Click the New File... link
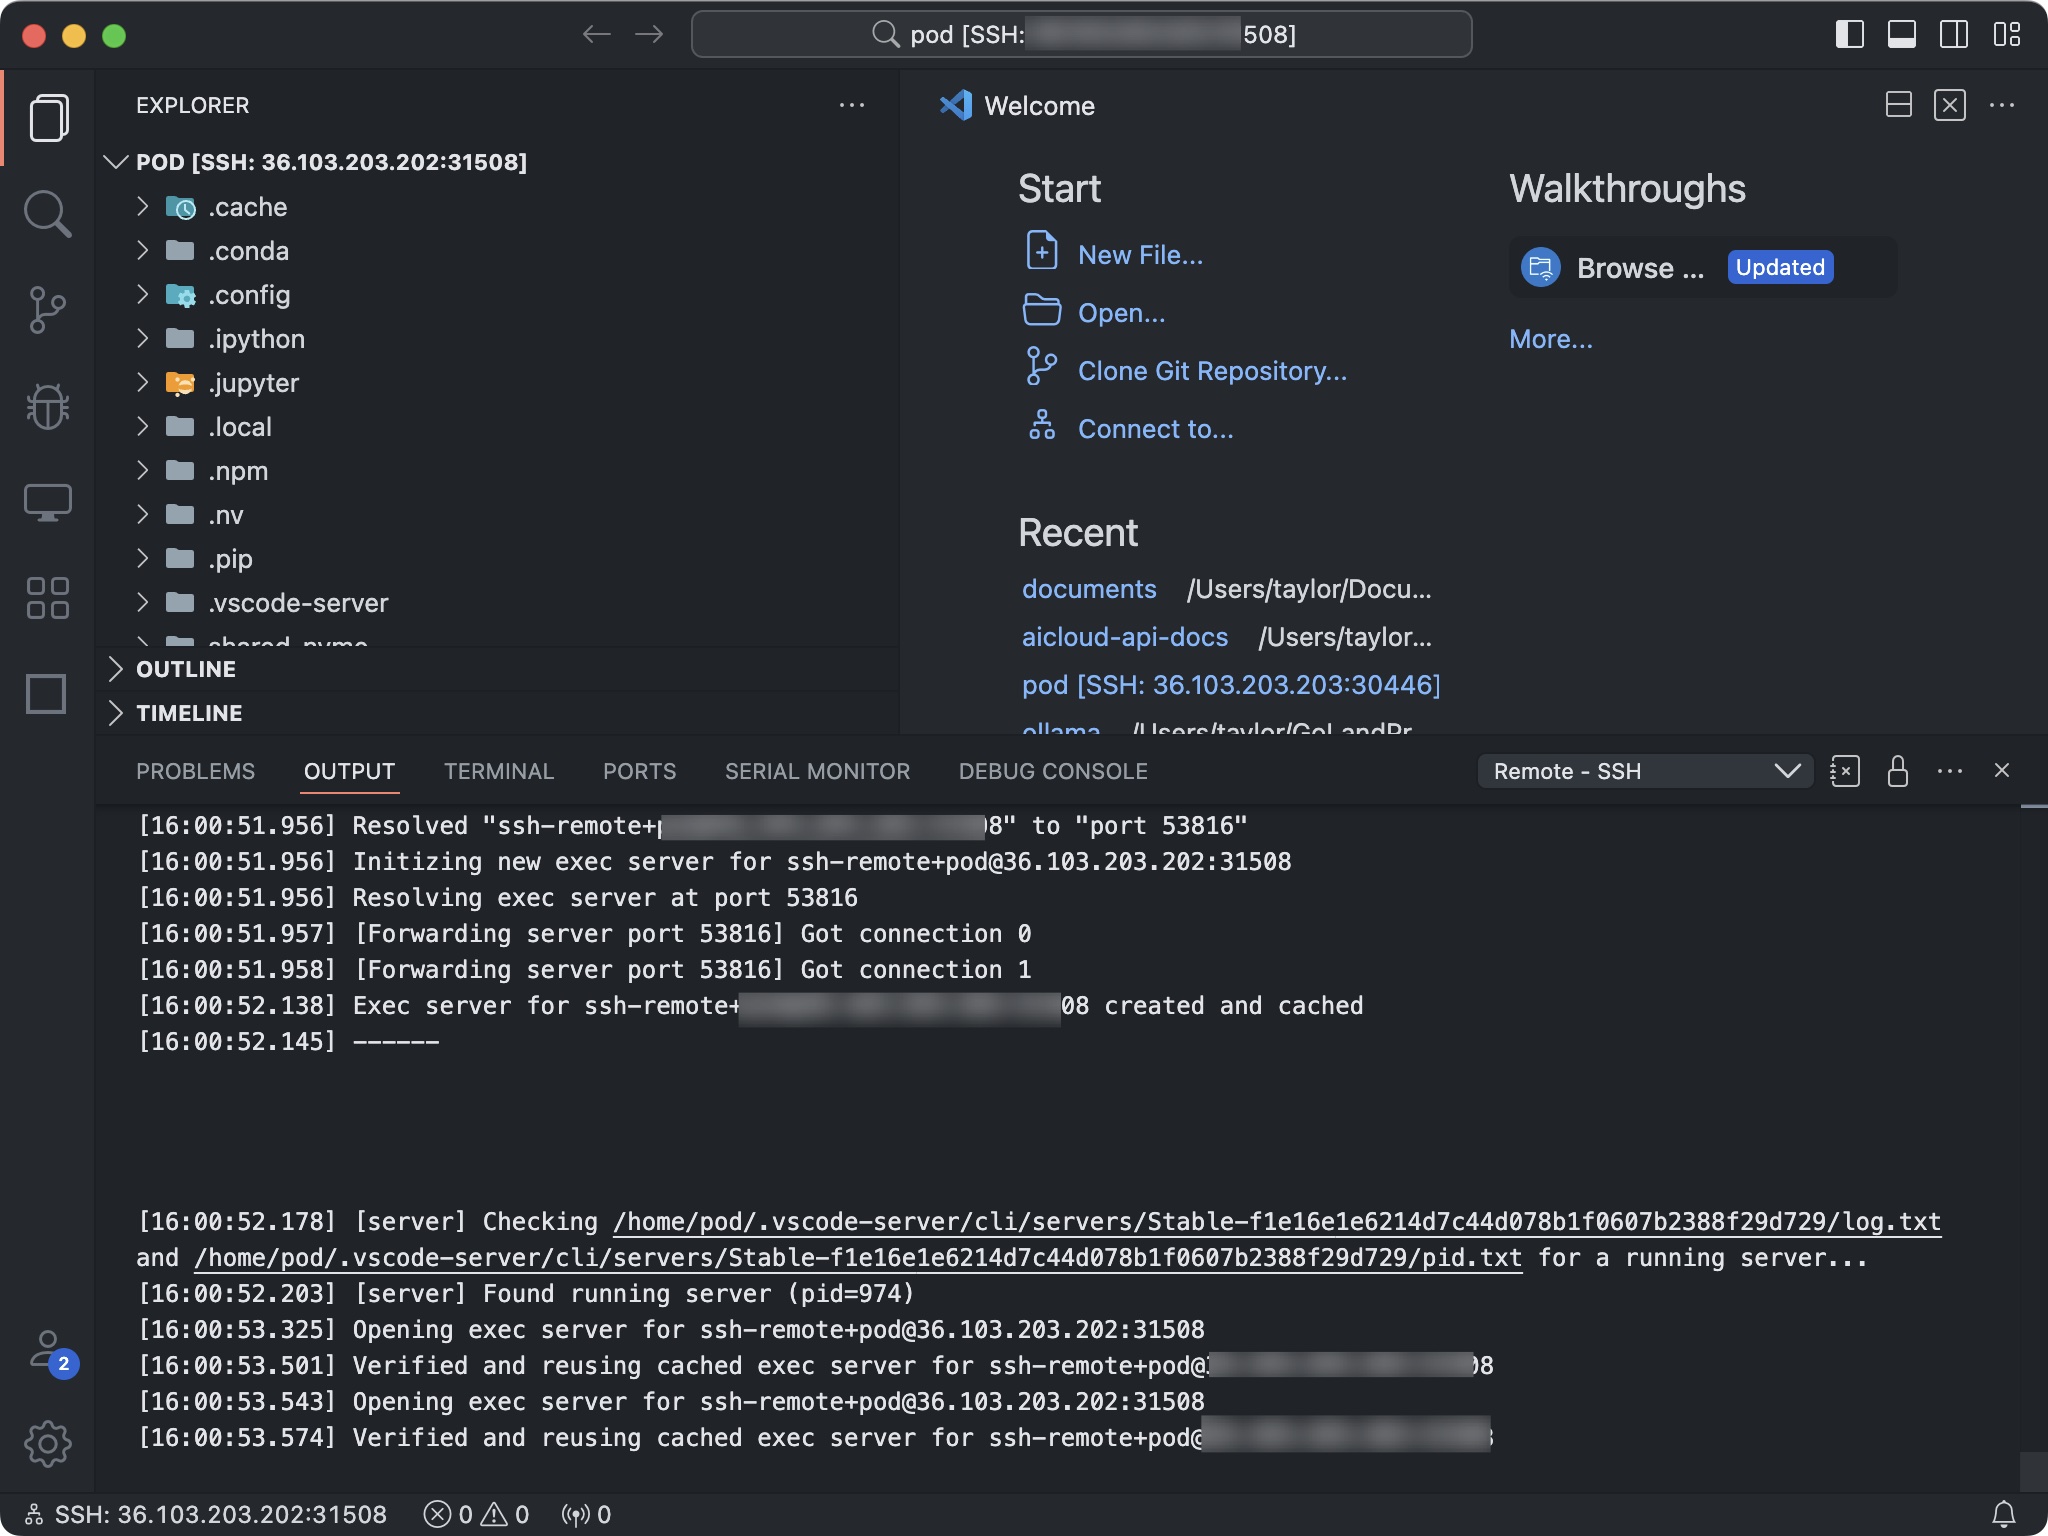The image size is (2048, 1536). (x=1140, y=255)
